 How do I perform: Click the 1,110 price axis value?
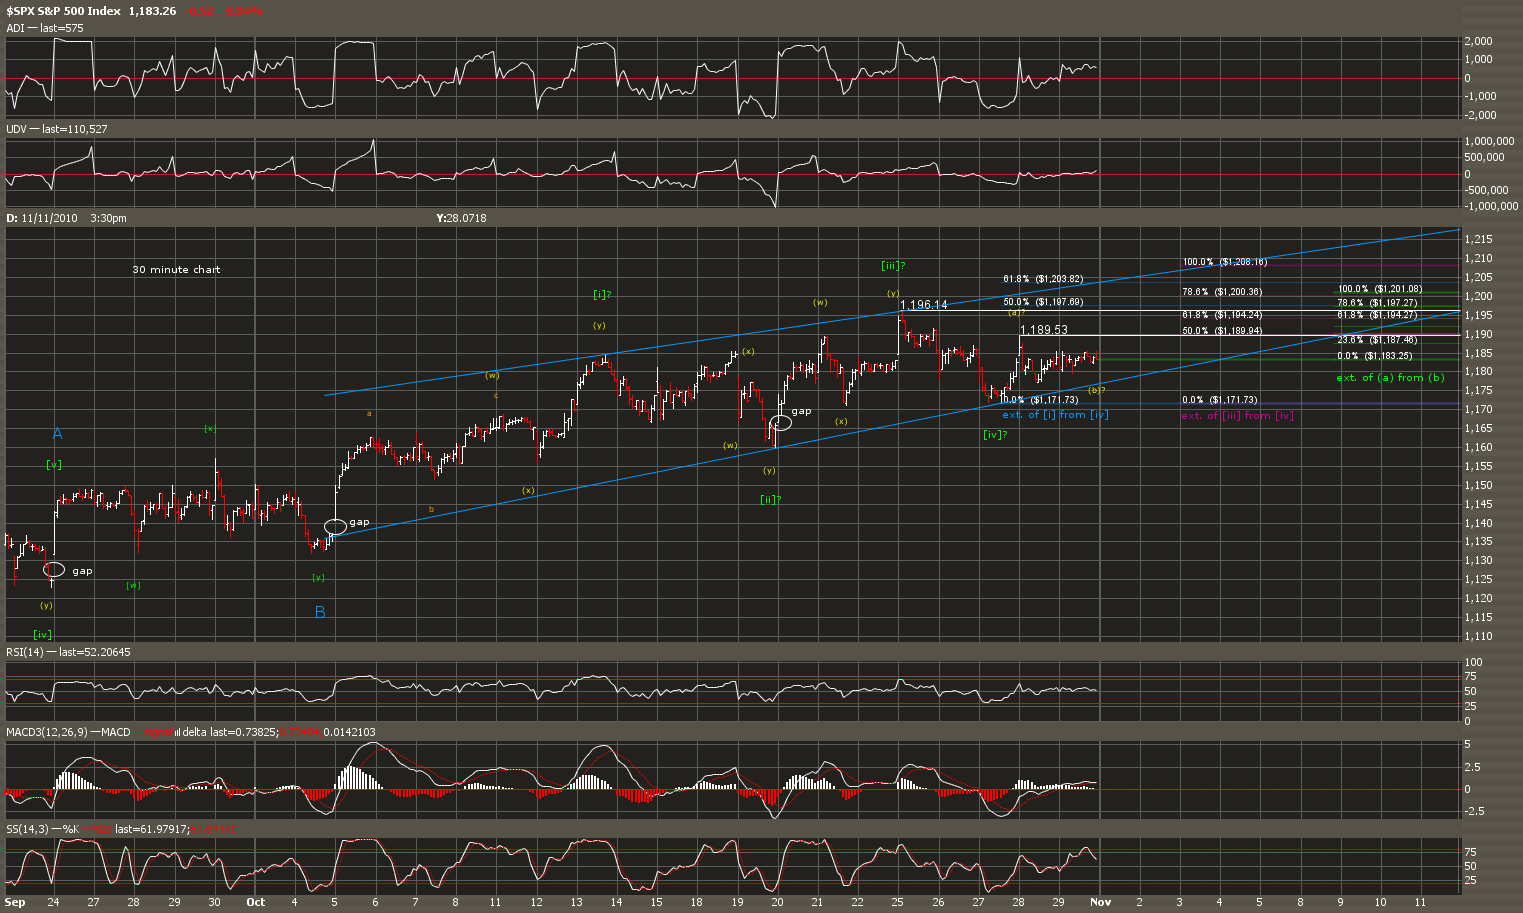coord(1478,636)
